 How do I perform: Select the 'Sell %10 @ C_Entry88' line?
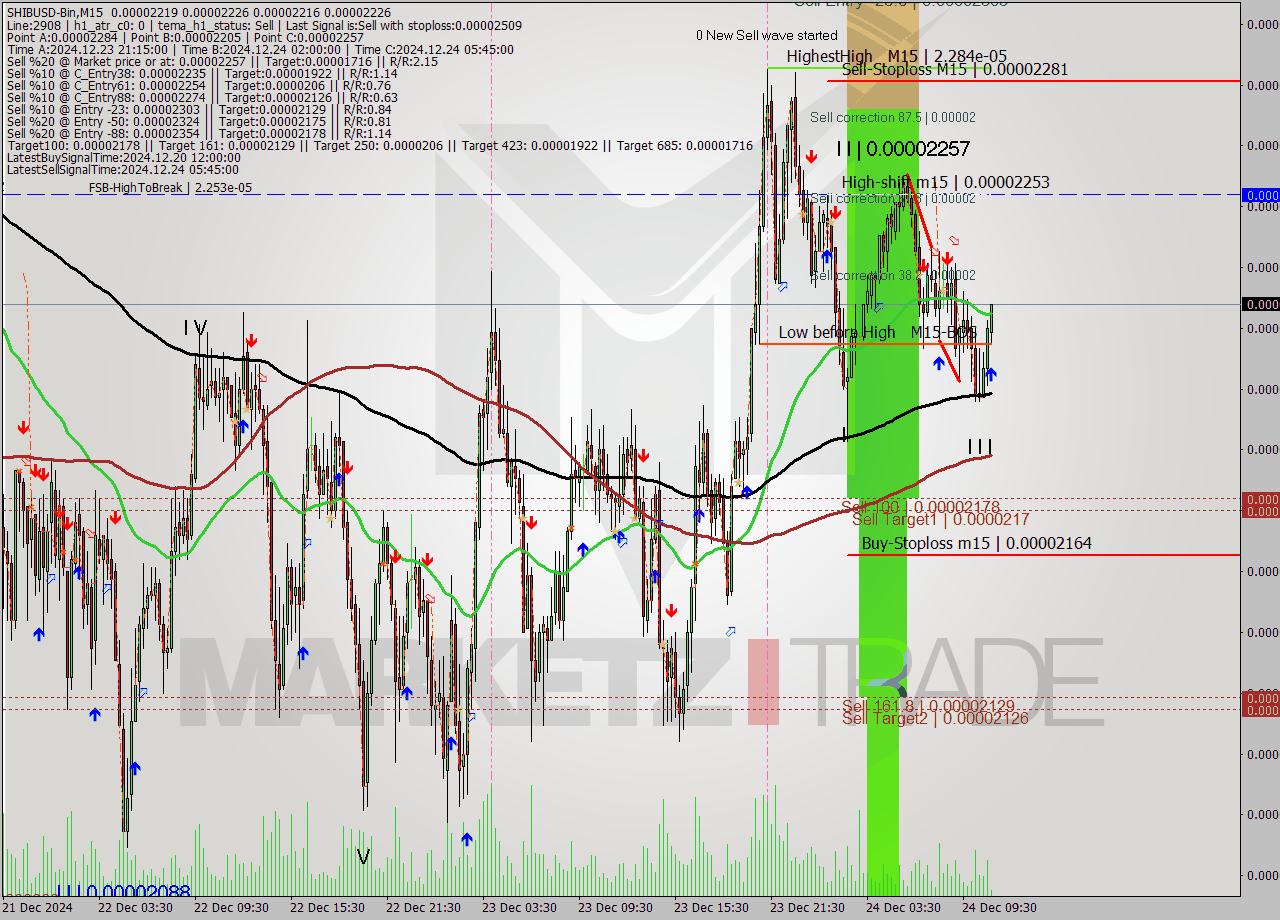coord(202,98)
